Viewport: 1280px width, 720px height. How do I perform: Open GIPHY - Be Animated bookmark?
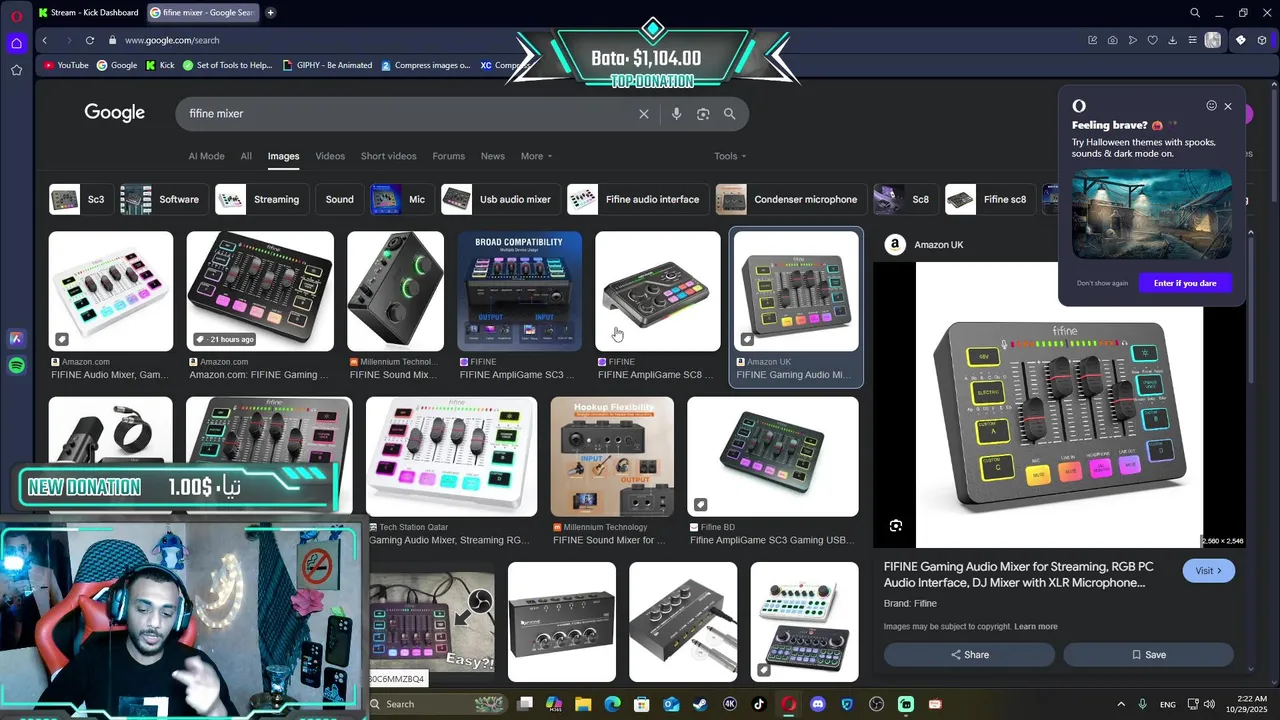[328, 65]
